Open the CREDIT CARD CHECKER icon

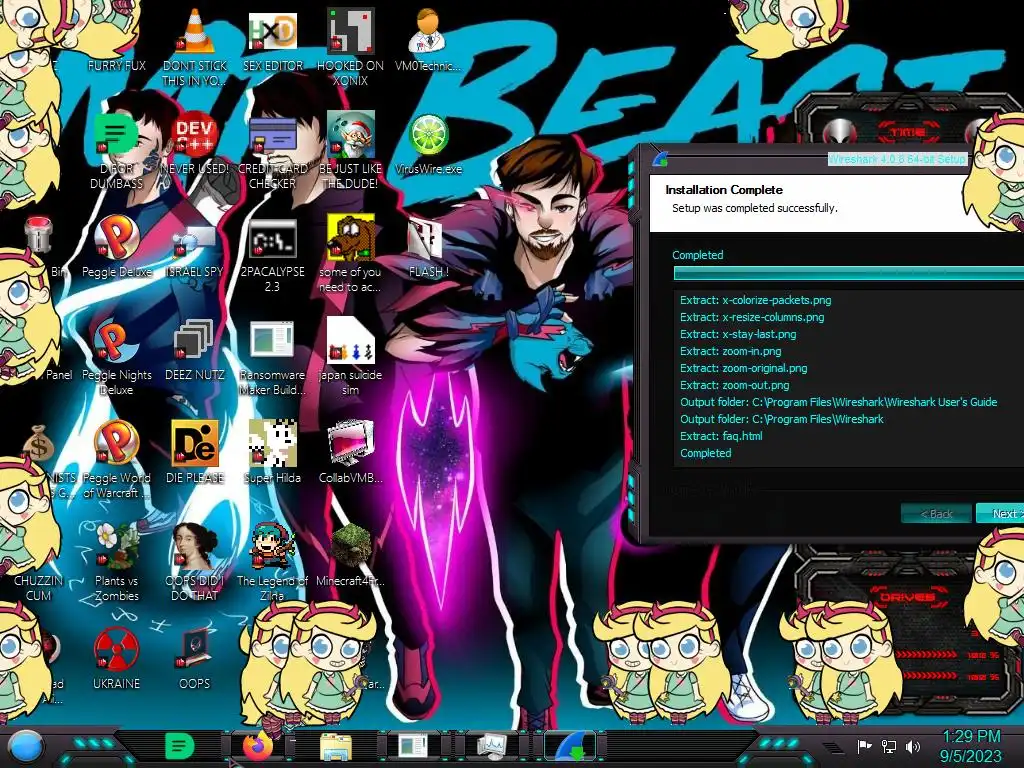click(272, 135)
